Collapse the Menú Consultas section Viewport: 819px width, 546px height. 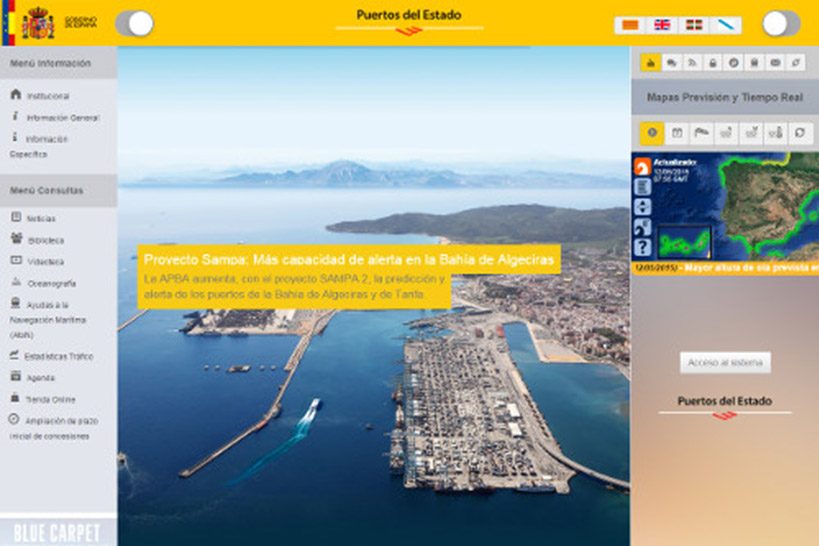(58, 190)
